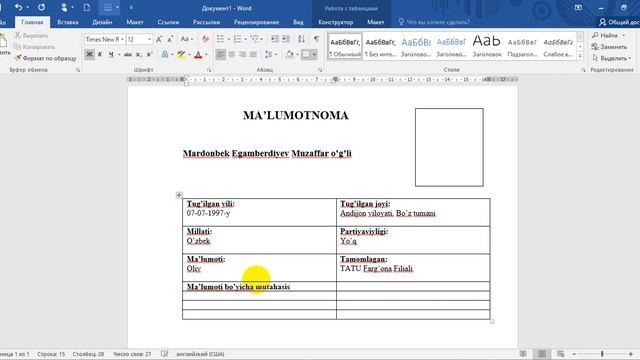Open the underline style dropdown arrow

coord(119,54)
